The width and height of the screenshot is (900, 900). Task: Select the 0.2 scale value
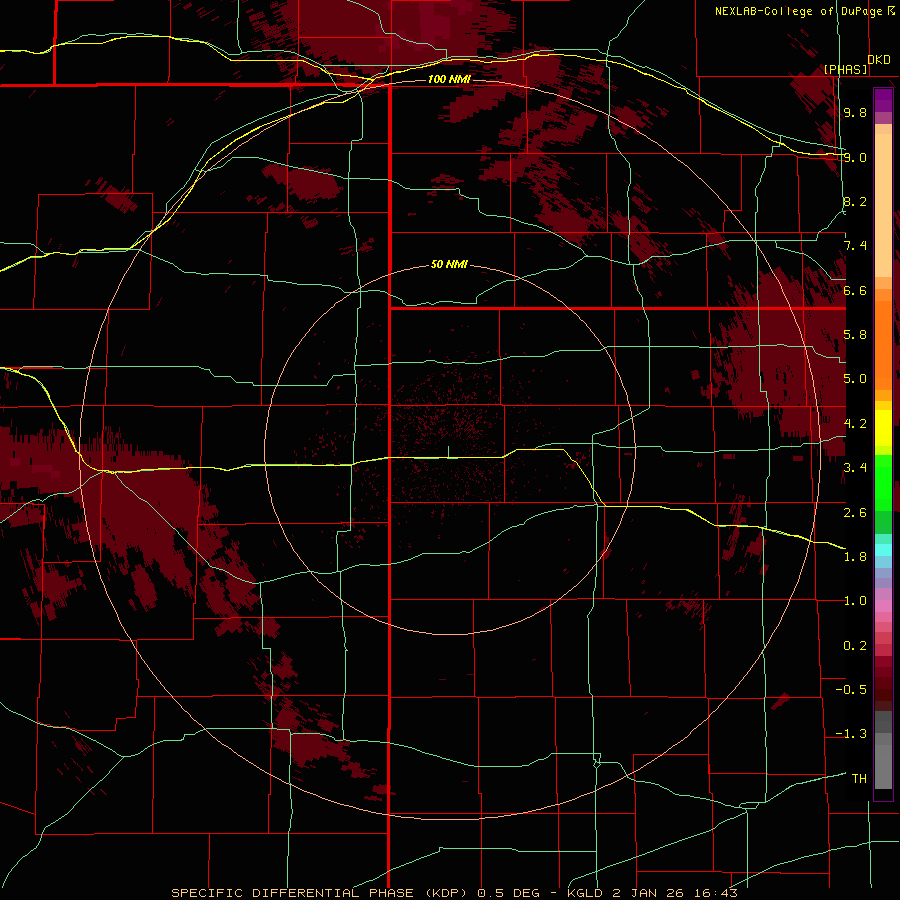tap(855, 646)
